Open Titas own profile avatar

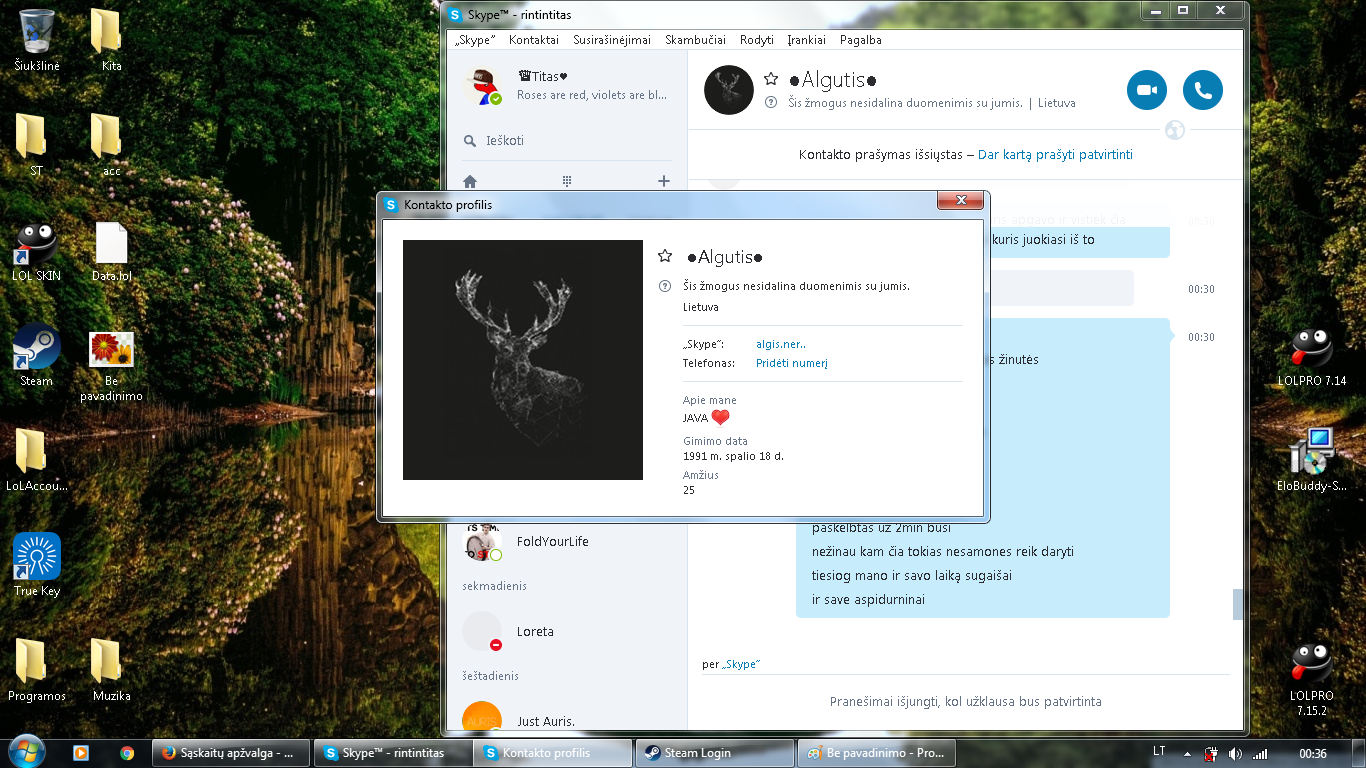482,86
